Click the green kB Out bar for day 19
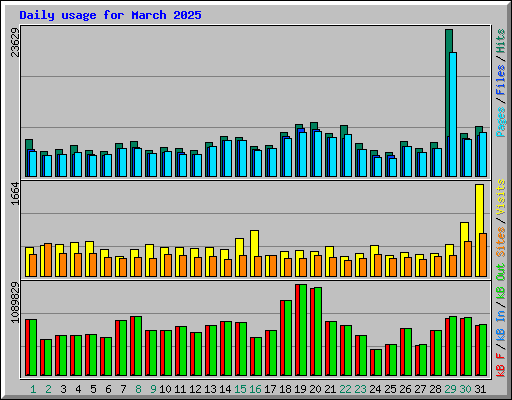The image size is (512, 400). [x=303, y=330]
